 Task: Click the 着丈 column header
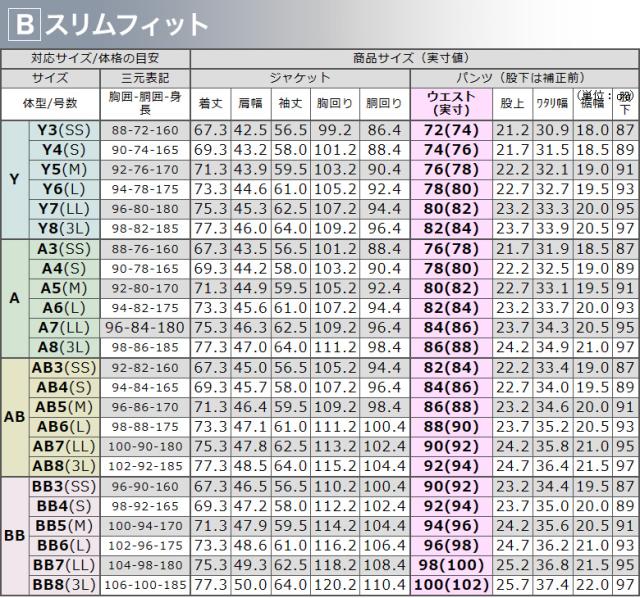click(x=211, y=104)
